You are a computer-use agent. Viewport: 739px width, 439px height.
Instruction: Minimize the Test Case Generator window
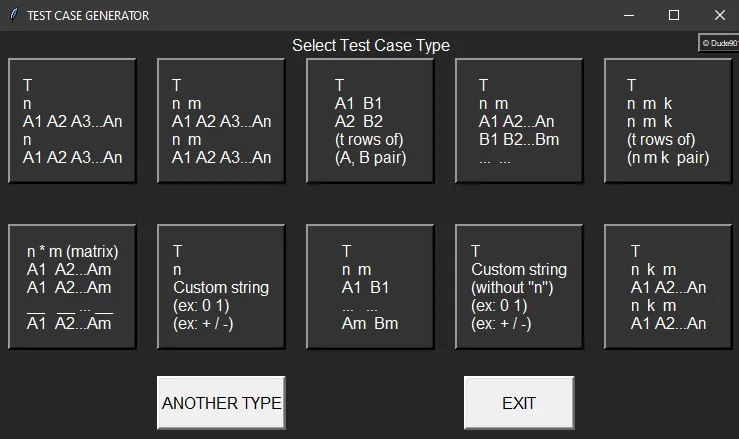[628, 15]
